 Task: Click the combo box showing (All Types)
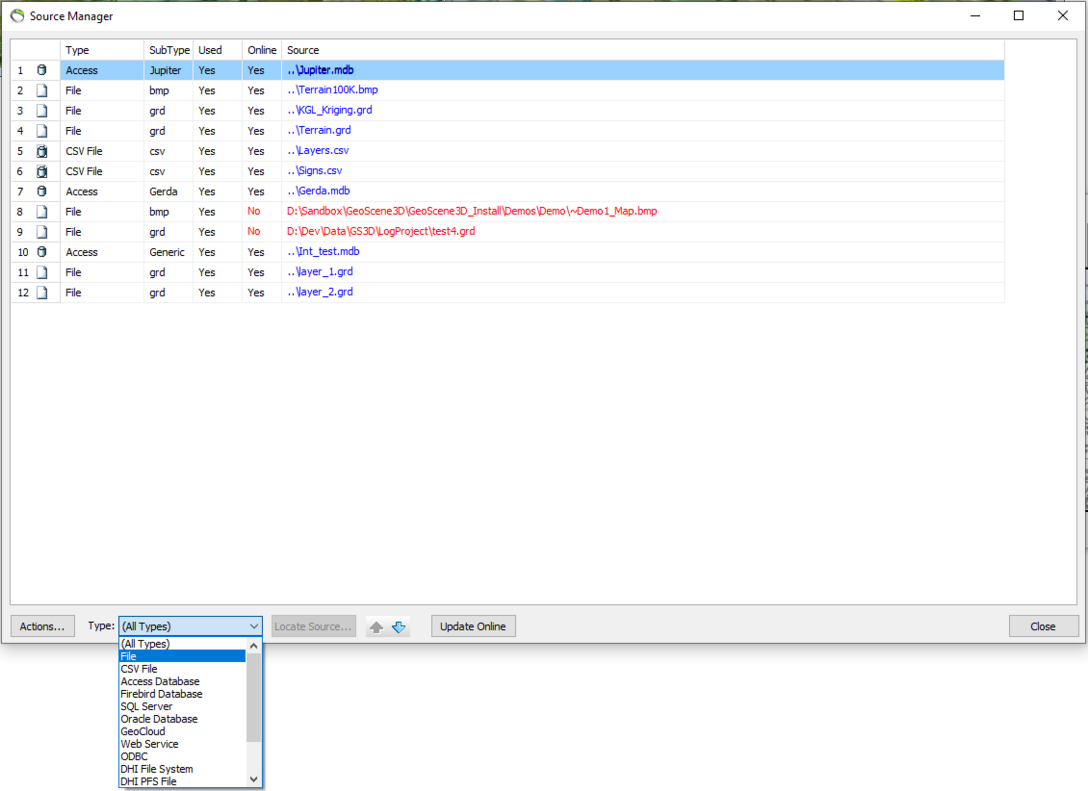(x=180, y=625)
